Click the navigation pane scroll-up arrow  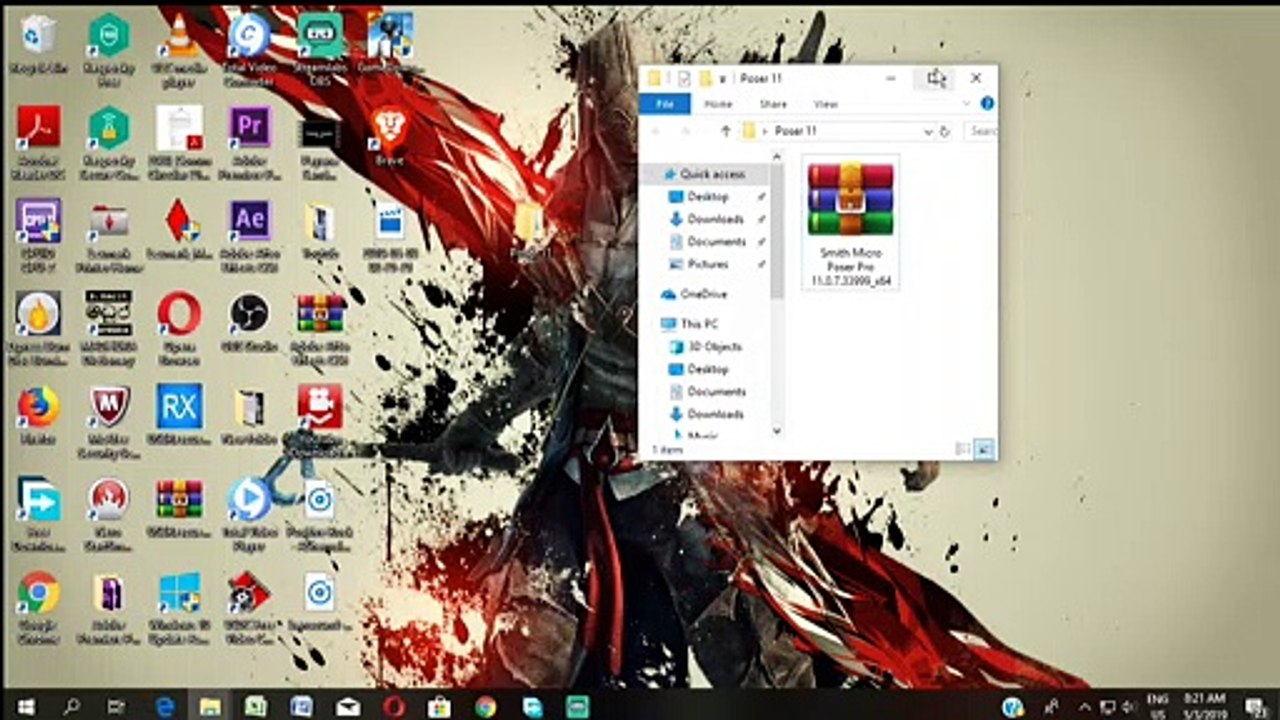pos(777,158)
